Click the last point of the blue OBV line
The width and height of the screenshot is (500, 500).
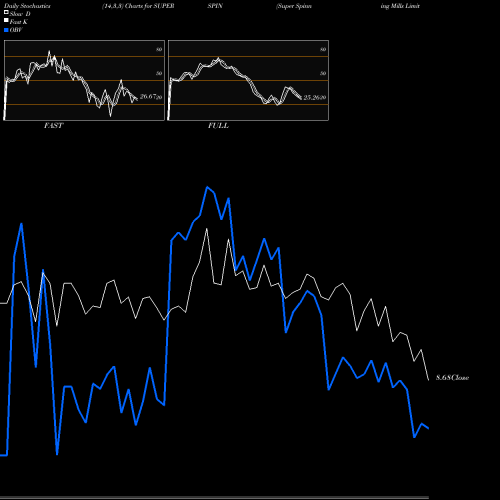428,429
